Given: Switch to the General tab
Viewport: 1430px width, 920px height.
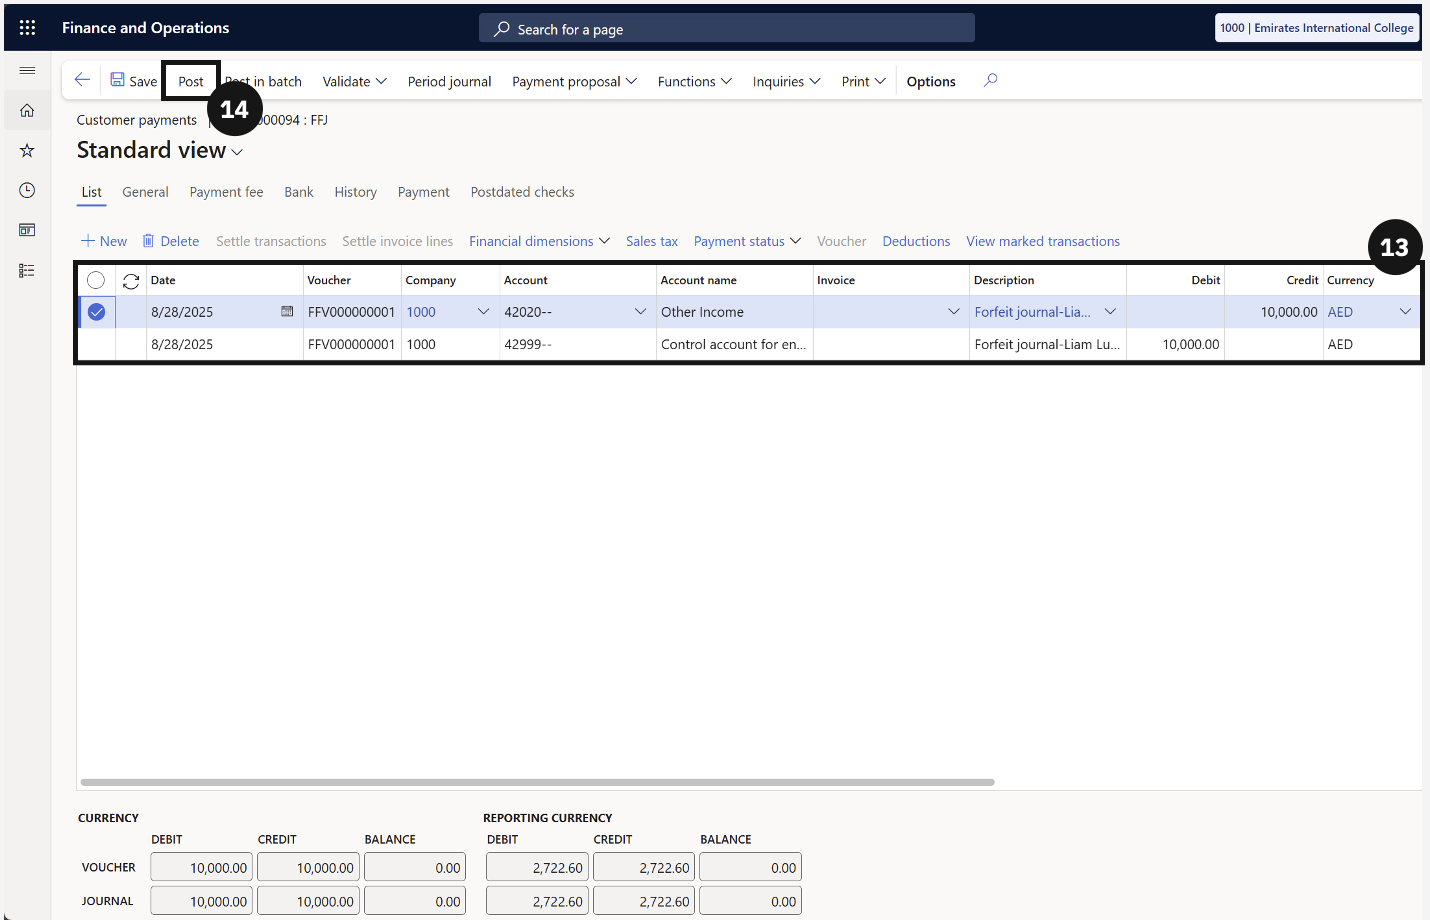Looking at the screenshot, I should click(145, 192).
